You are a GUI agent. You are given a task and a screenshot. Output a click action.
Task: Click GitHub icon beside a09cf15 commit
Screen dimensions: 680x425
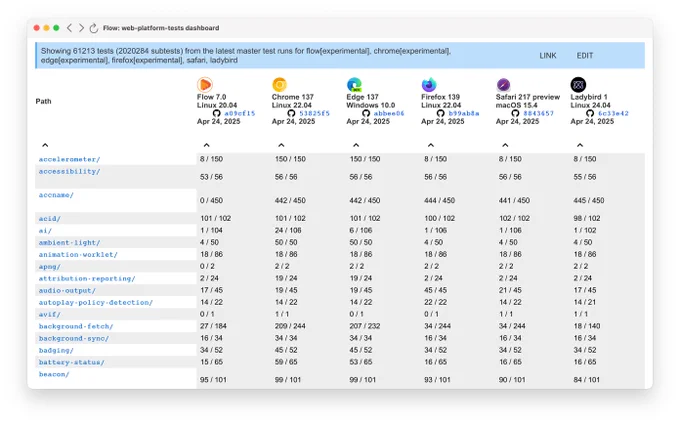[216, 113]
